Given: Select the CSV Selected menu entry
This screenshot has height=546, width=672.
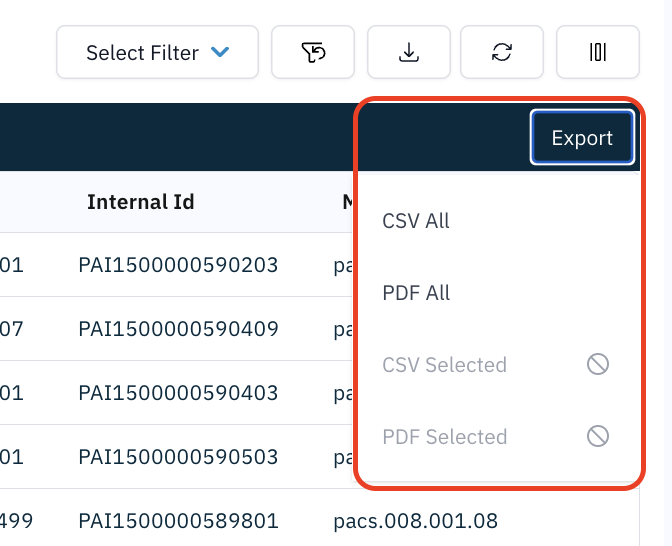Looking at the screenshot, I should tap(444, 365).
